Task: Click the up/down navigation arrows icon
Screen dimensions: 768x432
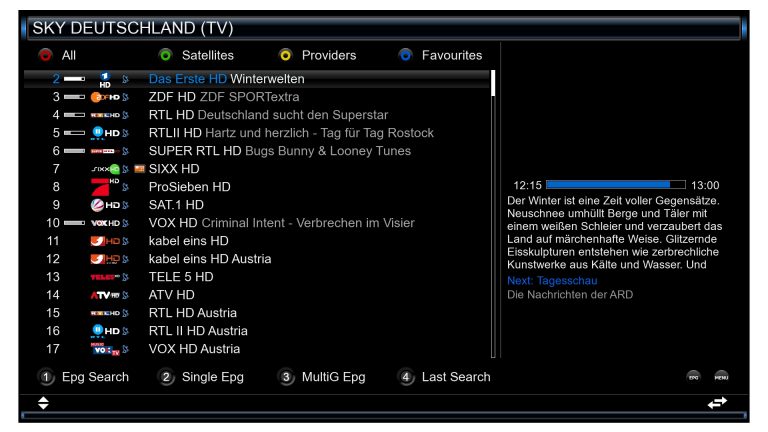Action: [43, 403]
